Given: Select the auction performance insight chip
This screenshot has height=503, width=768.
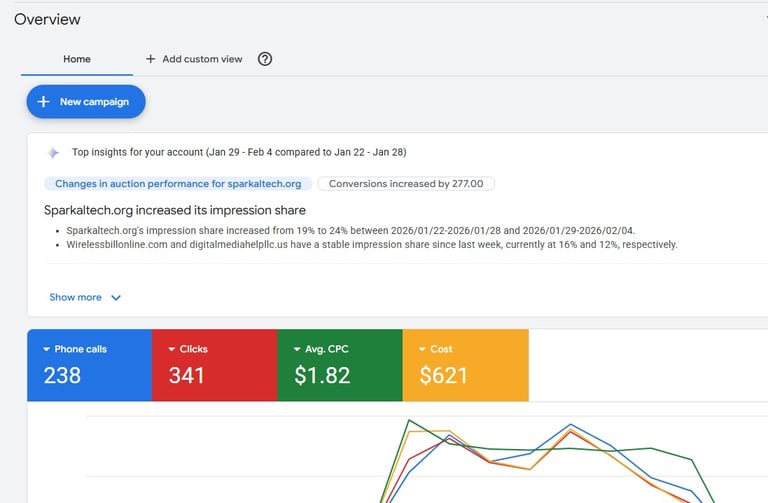Looking at the screenshot, I should point(178,184).
